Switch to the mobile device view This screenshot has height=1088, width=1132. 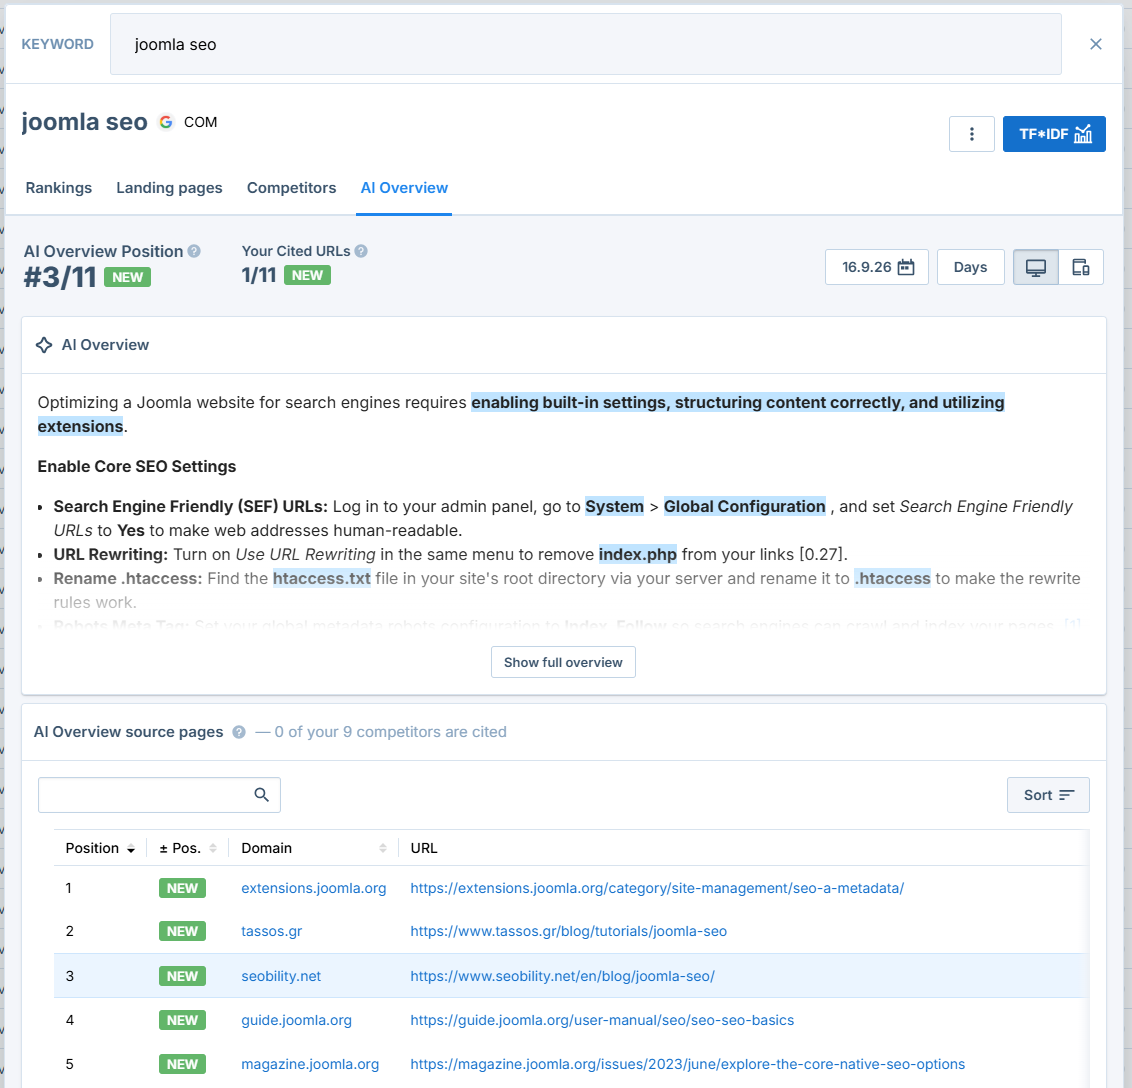coord(1081,267)
